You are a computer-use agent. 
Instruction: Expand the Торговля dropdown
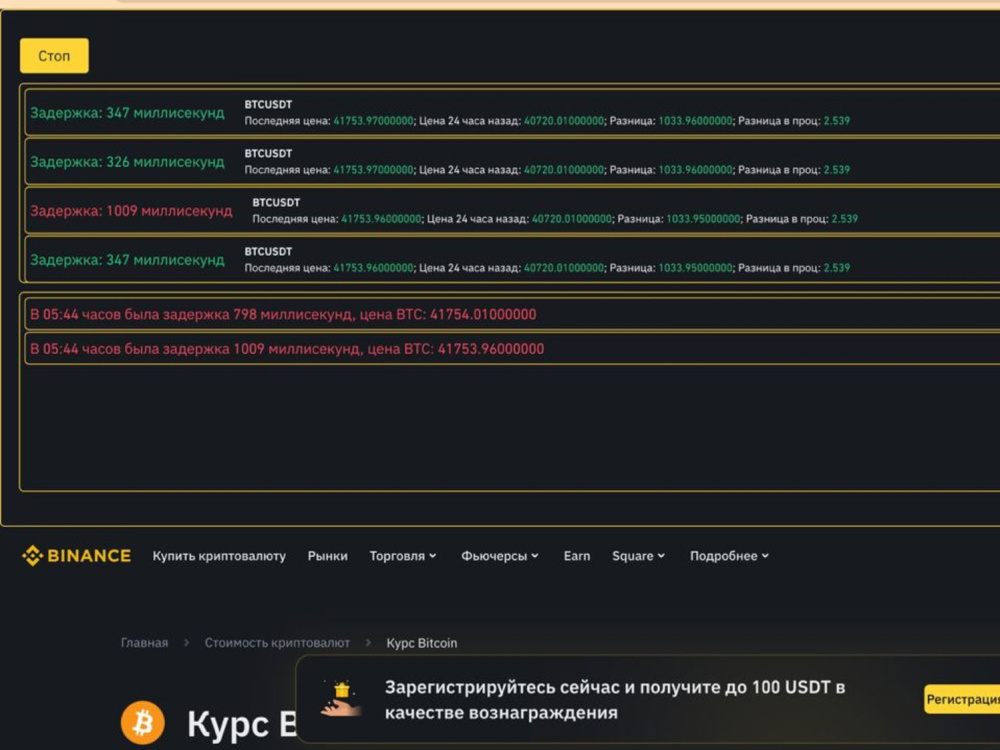tap(403, 556)
